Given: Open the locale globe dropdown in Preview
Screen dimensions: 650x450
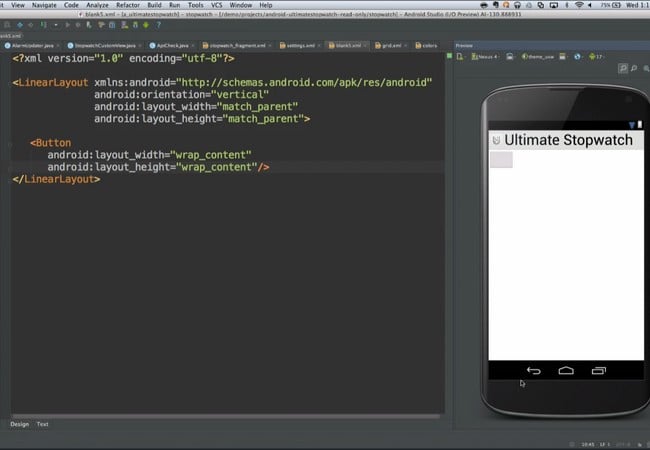Looking at the screenshot, I should pyautogui.click(x=577, y=56).
